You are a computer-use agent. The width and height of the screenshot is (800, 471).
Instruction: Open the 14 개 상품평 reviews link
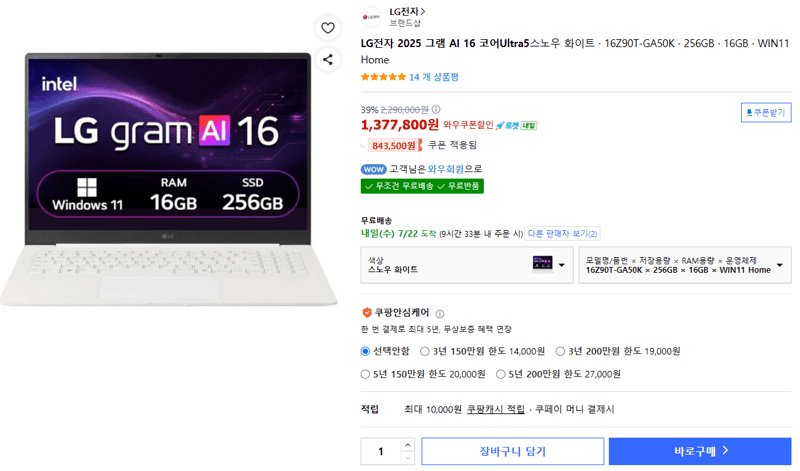pos(434,77)
